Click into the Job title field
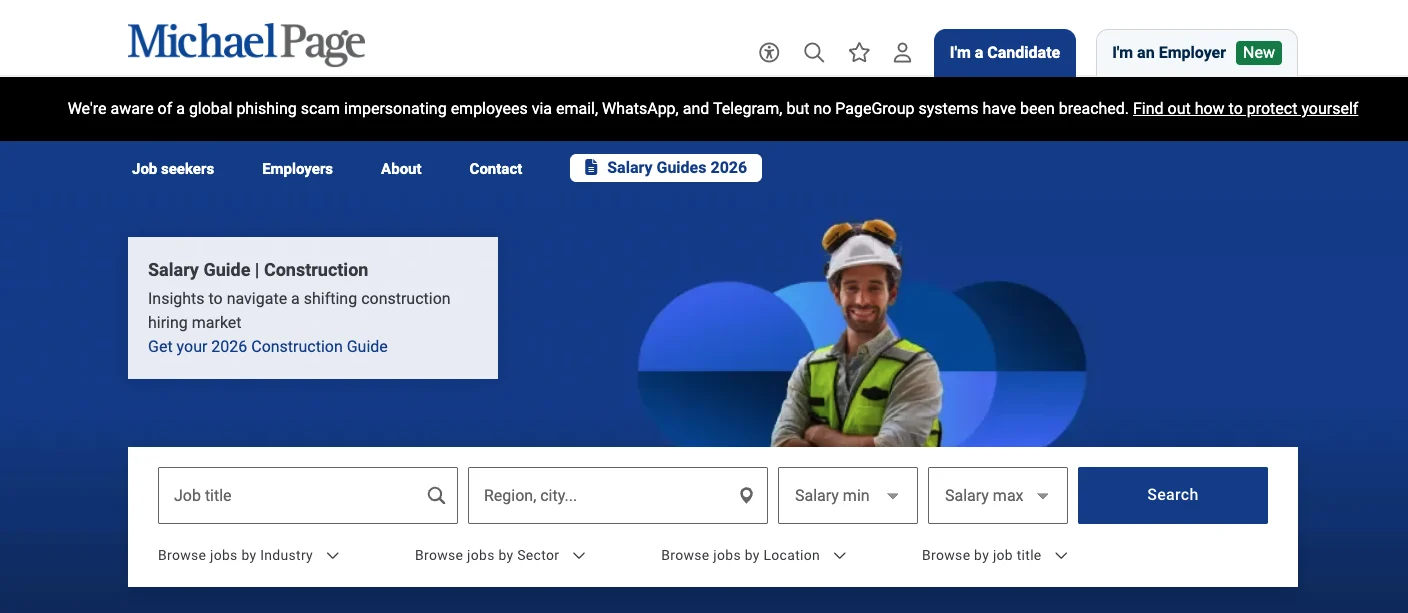The image size is (1408, 613). point(308,495)
